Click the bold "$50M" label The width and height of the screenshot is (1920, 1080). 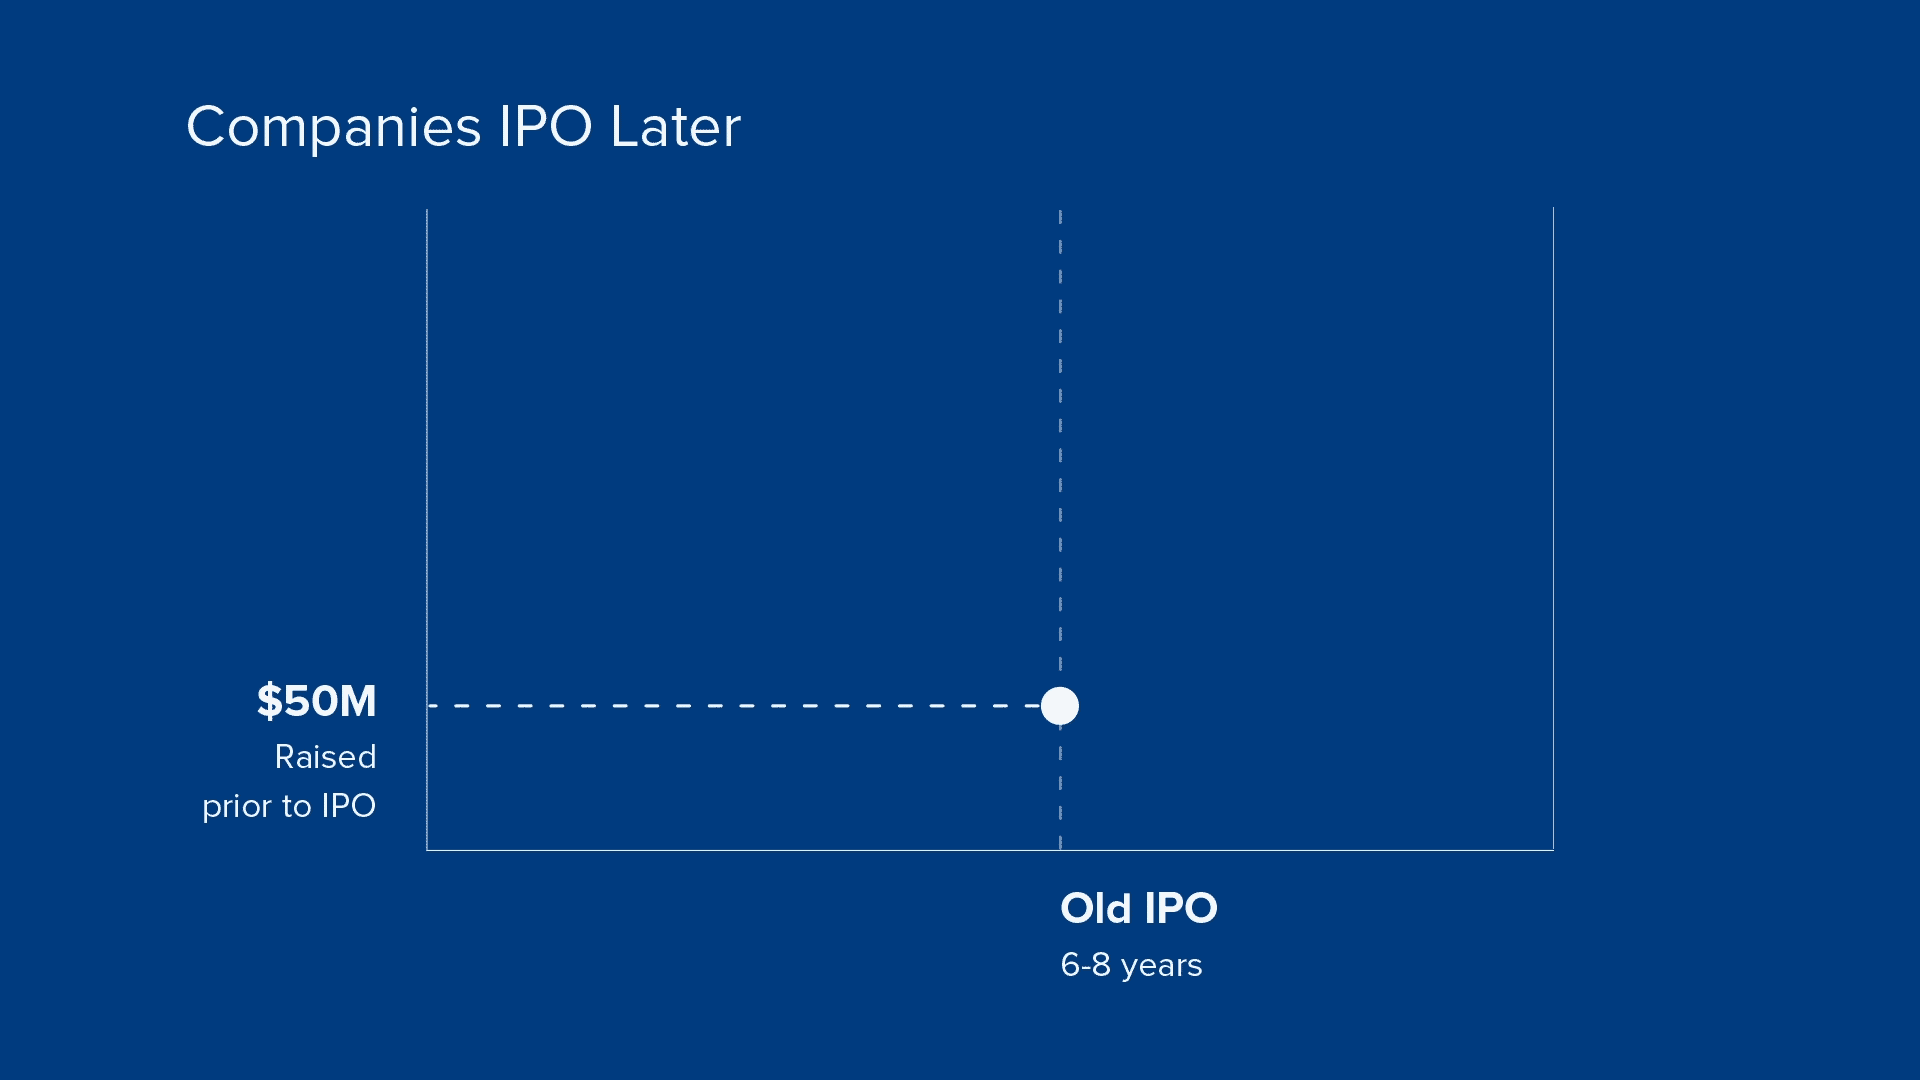(316, 701)
